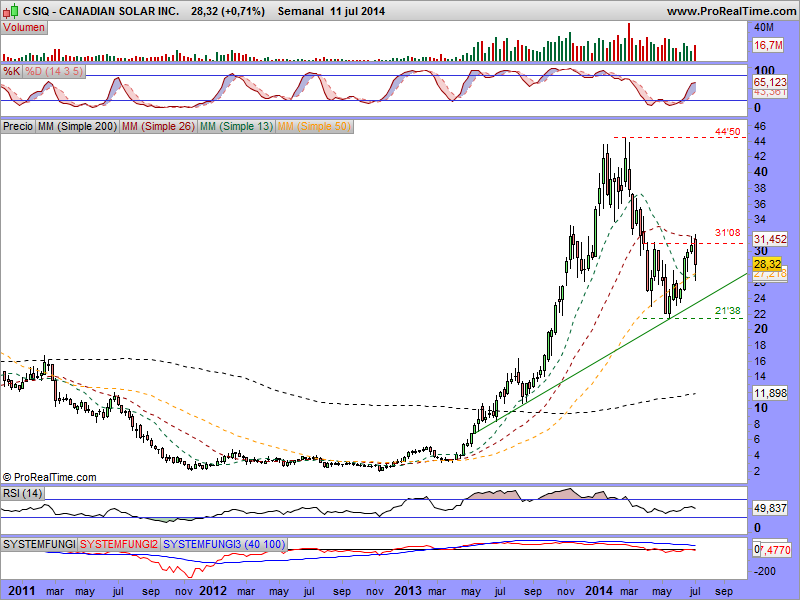Click the Precio panel label
Screen dimensions: 800x600
(x=18, y=126)
